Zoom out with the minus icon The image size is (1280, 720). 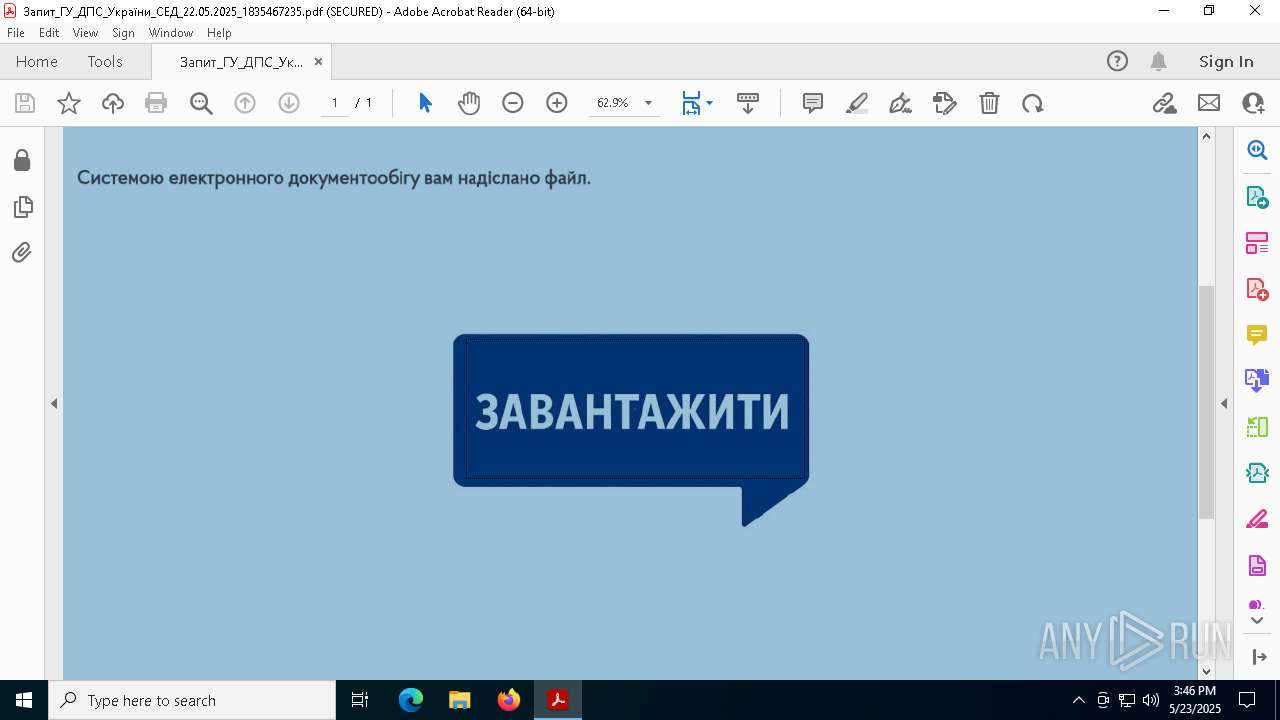point(513,103)
